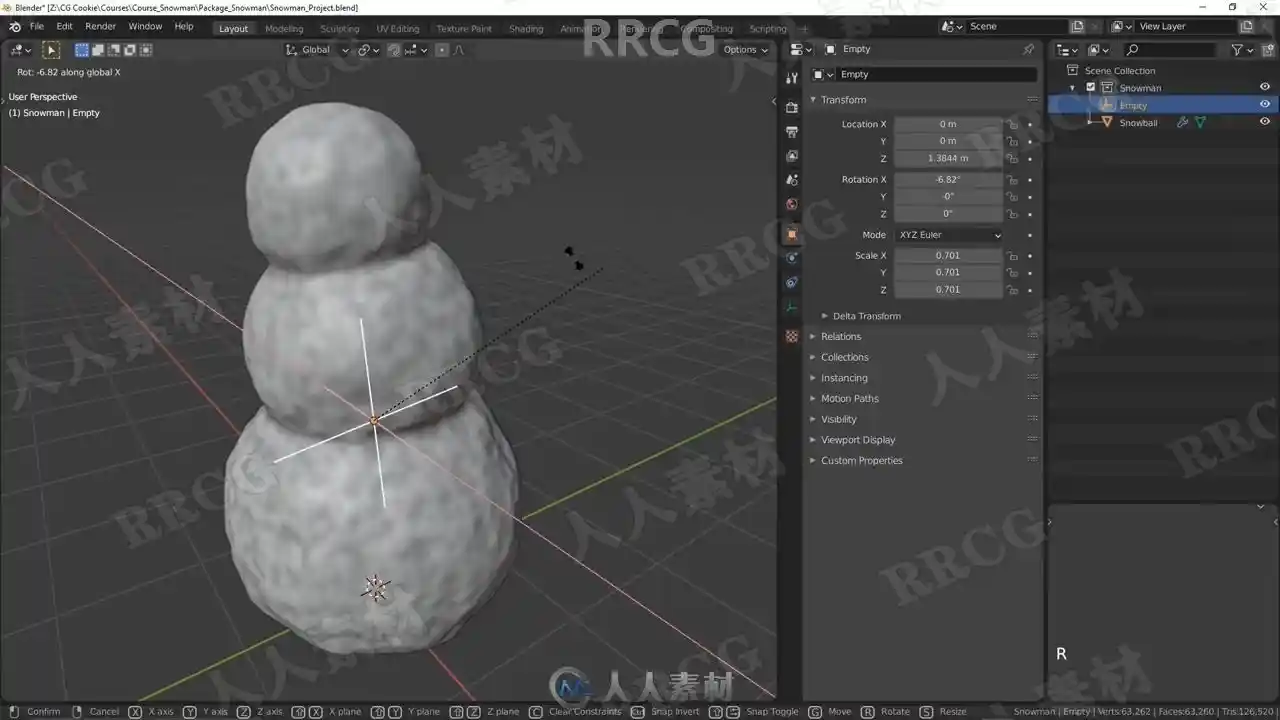1280x720 pixels.
Task: Open the Object Constraints properties tab icon
Action: [792, 282]
